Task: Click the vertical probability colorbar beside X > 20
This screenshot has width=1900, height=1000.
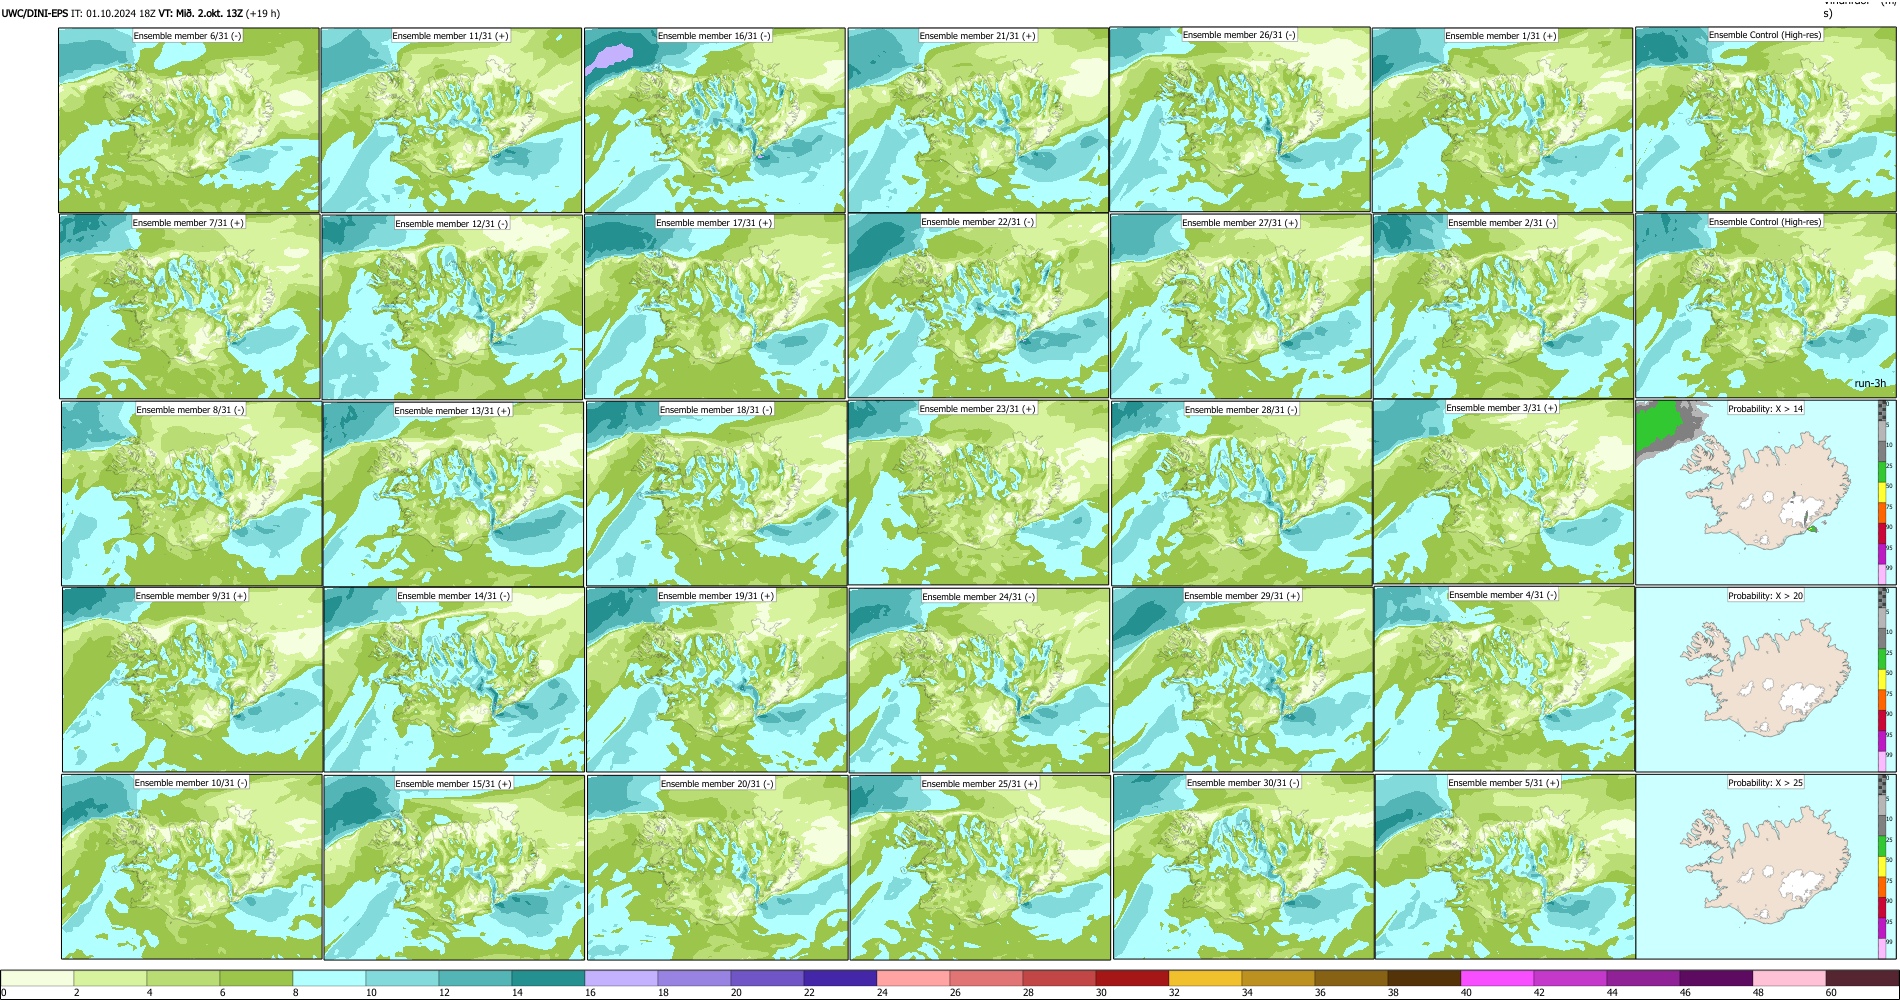Action: click(x=1884, y=679)
